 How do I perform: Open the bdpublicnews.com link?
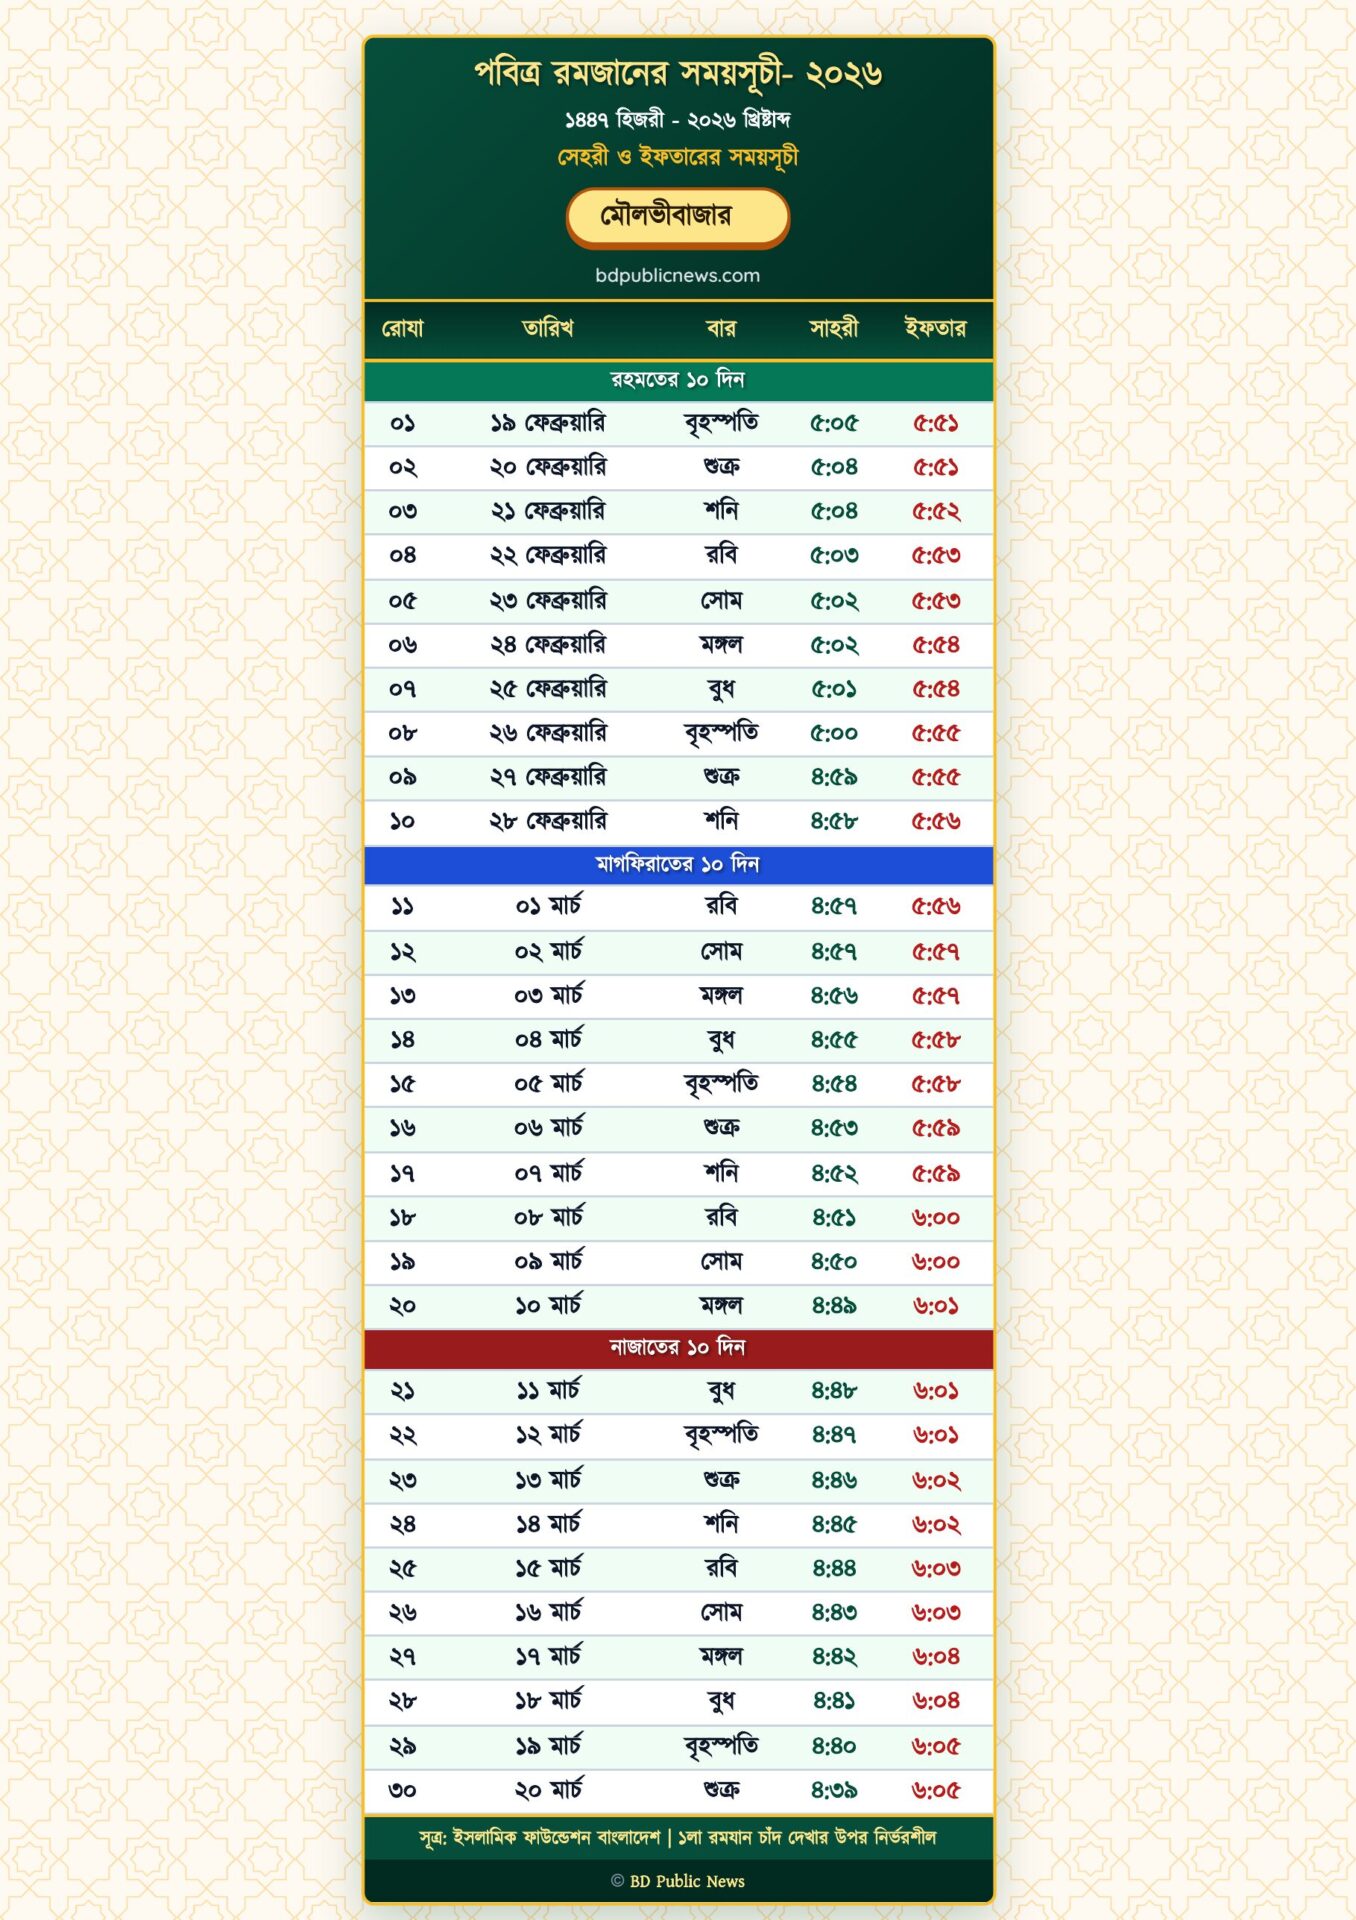(677, 275)
